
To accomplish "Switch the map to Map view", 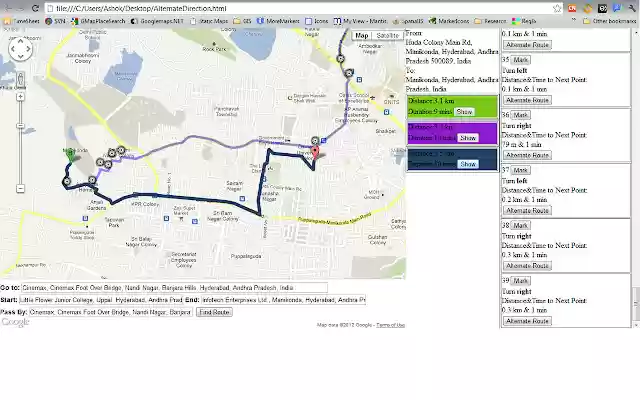I will (362, 36).
